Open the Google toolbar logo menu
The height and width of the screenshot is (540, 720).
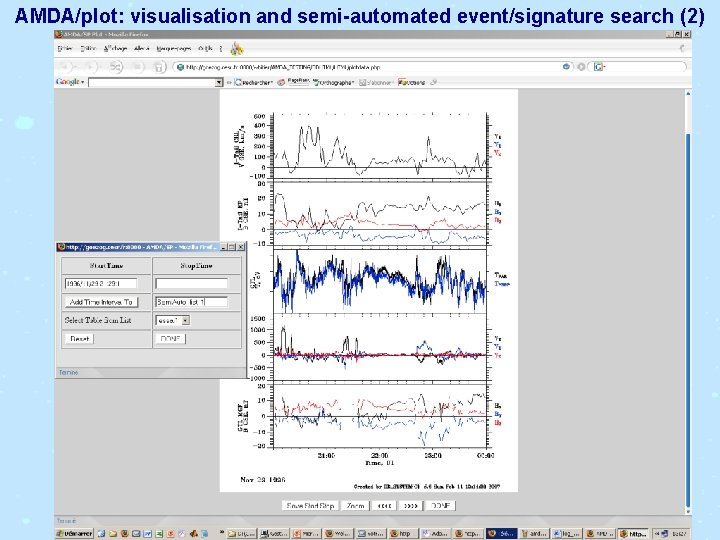click(70, 82)
